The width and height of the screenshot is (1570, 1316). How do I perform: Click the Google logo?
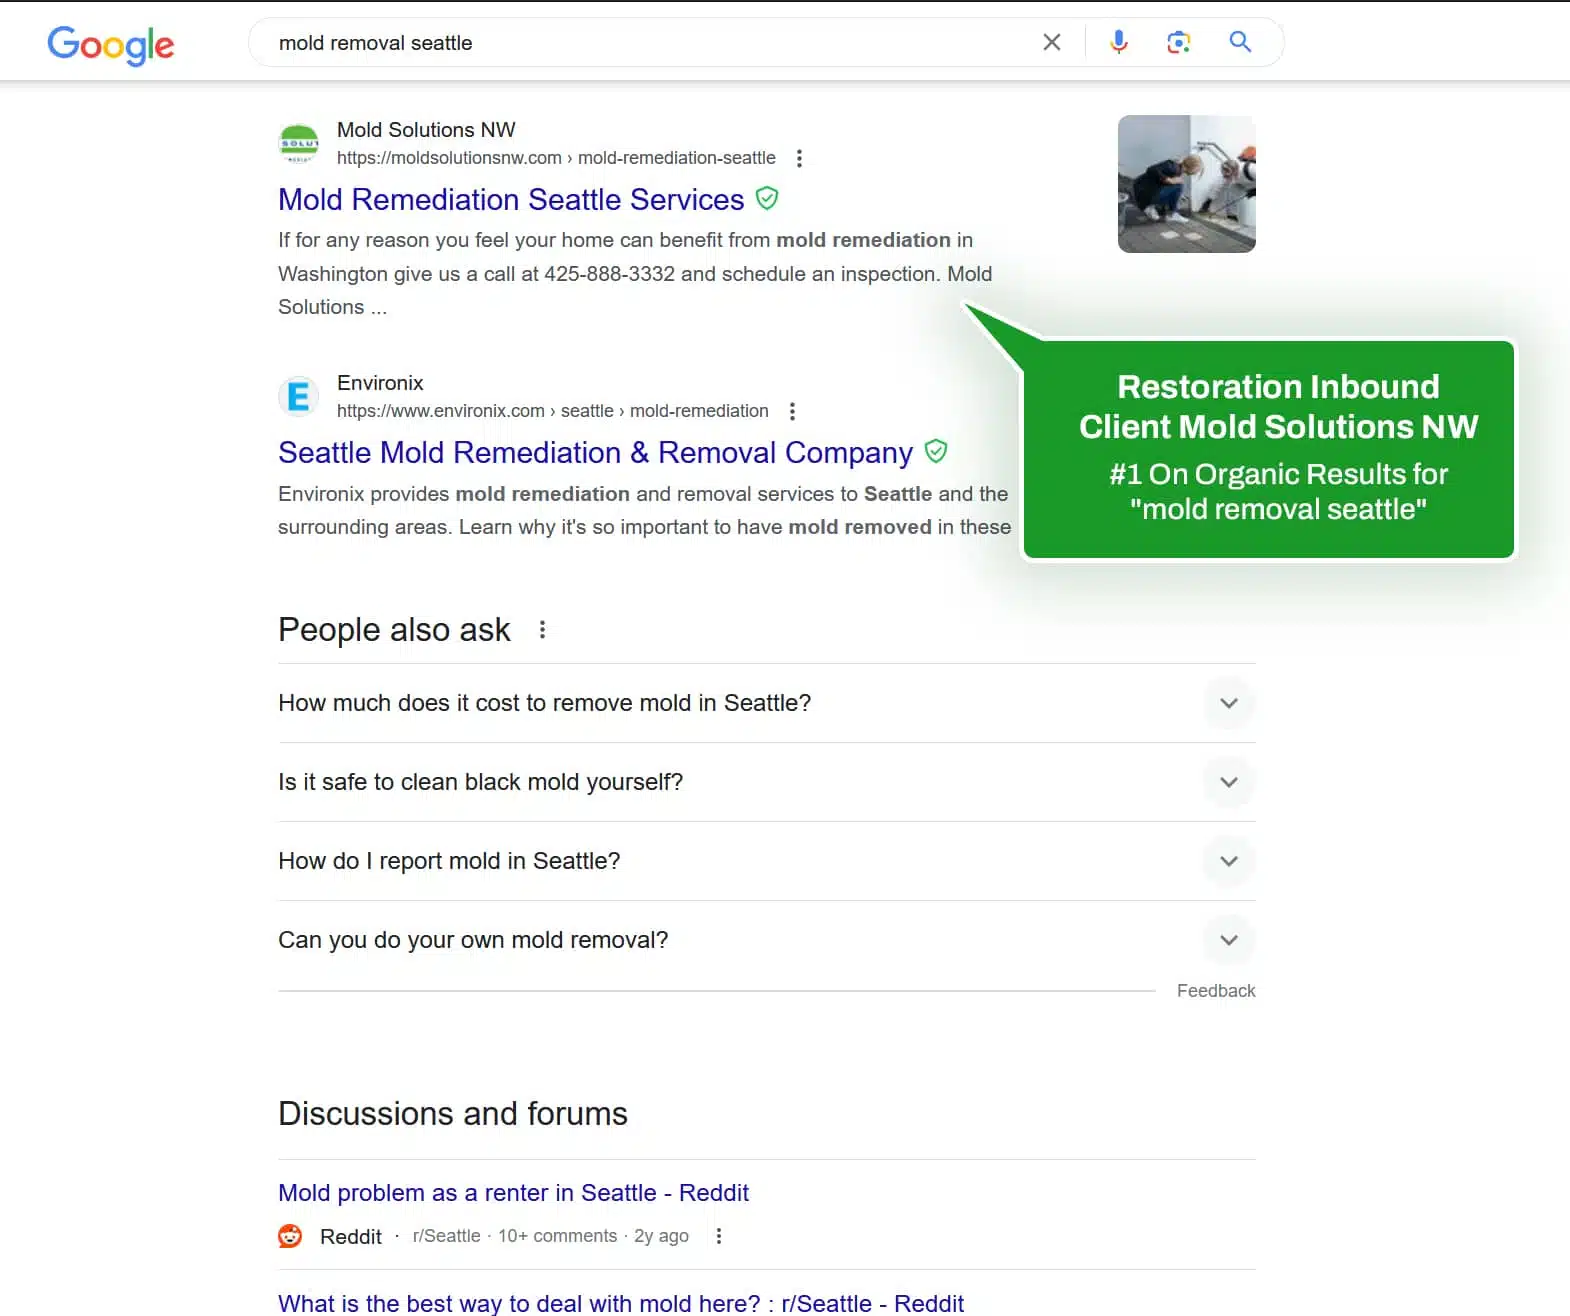tap(110, 44)
